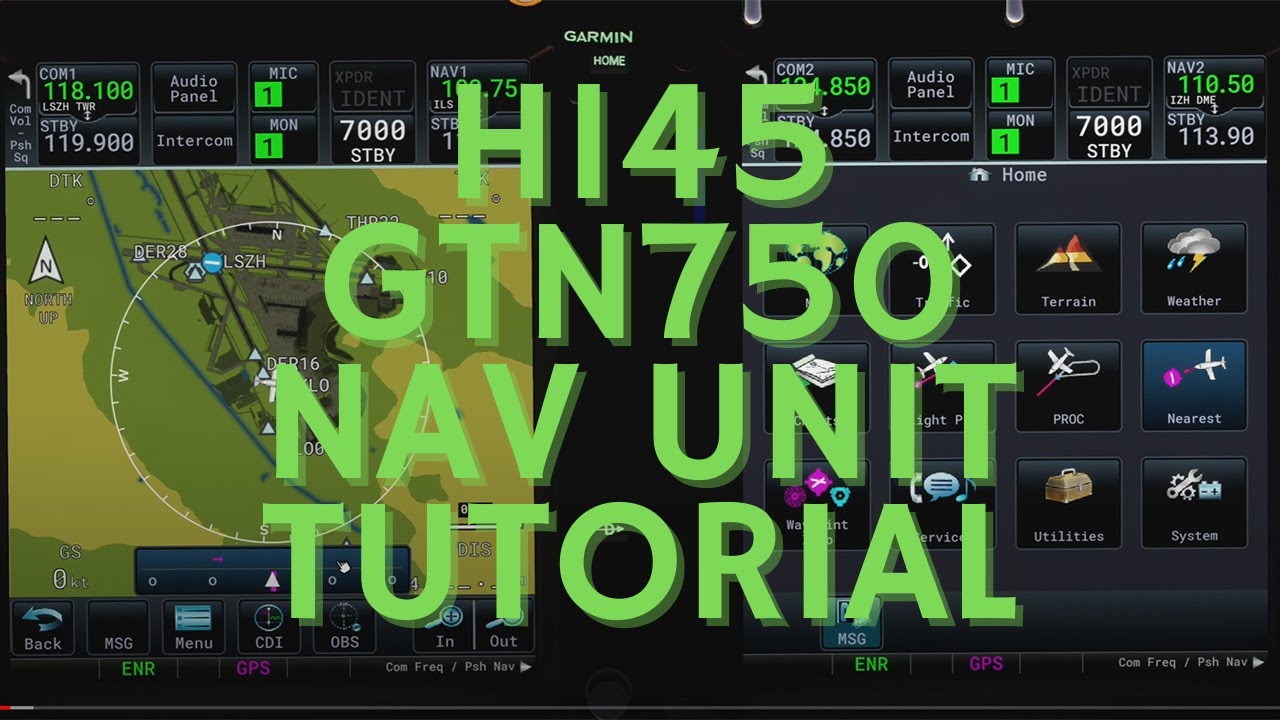
Task: Tap GPS annunciation on right unit
Action: click(987, 664)
